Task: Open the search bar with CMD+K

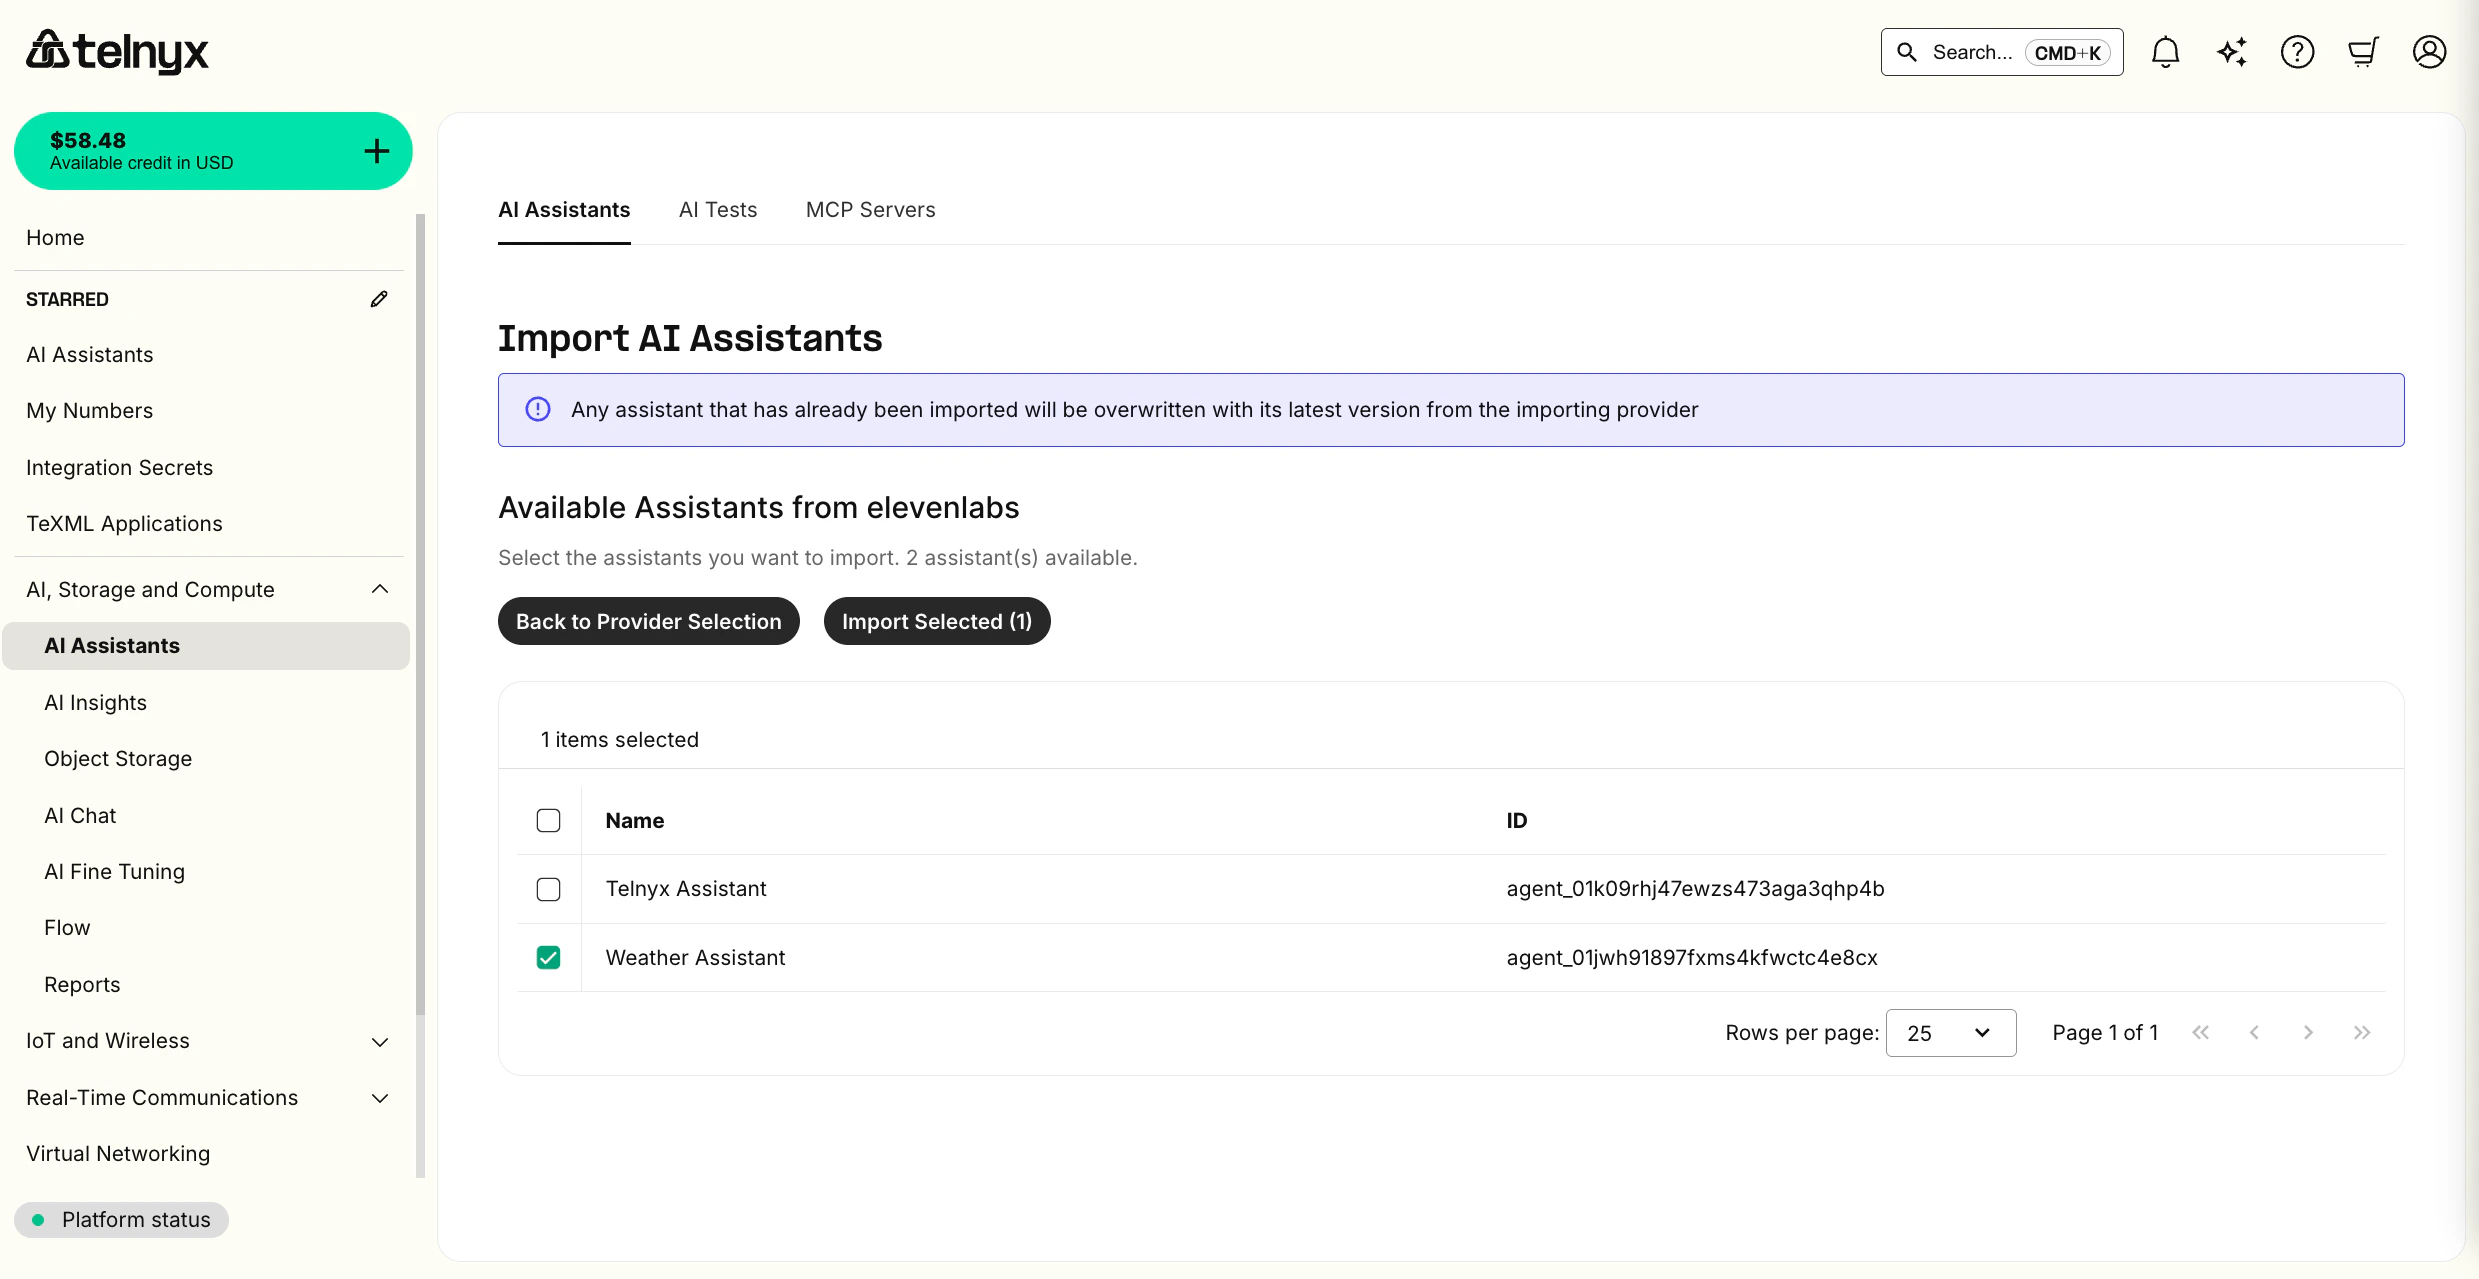Action: pos(2000,52)
